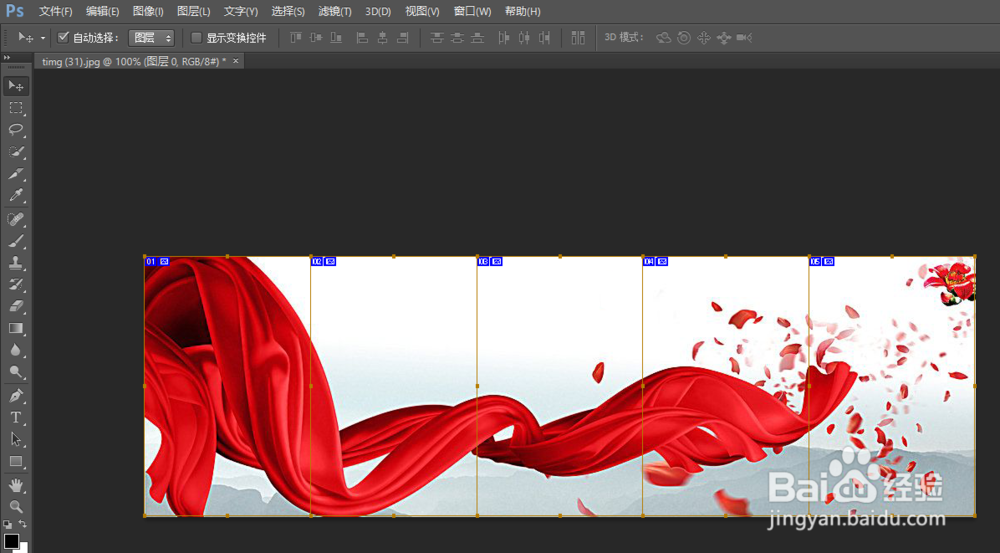Enable the 显示变换控件 checkbox
Viewport: 1000px width, 553px height.
point(196,38)
